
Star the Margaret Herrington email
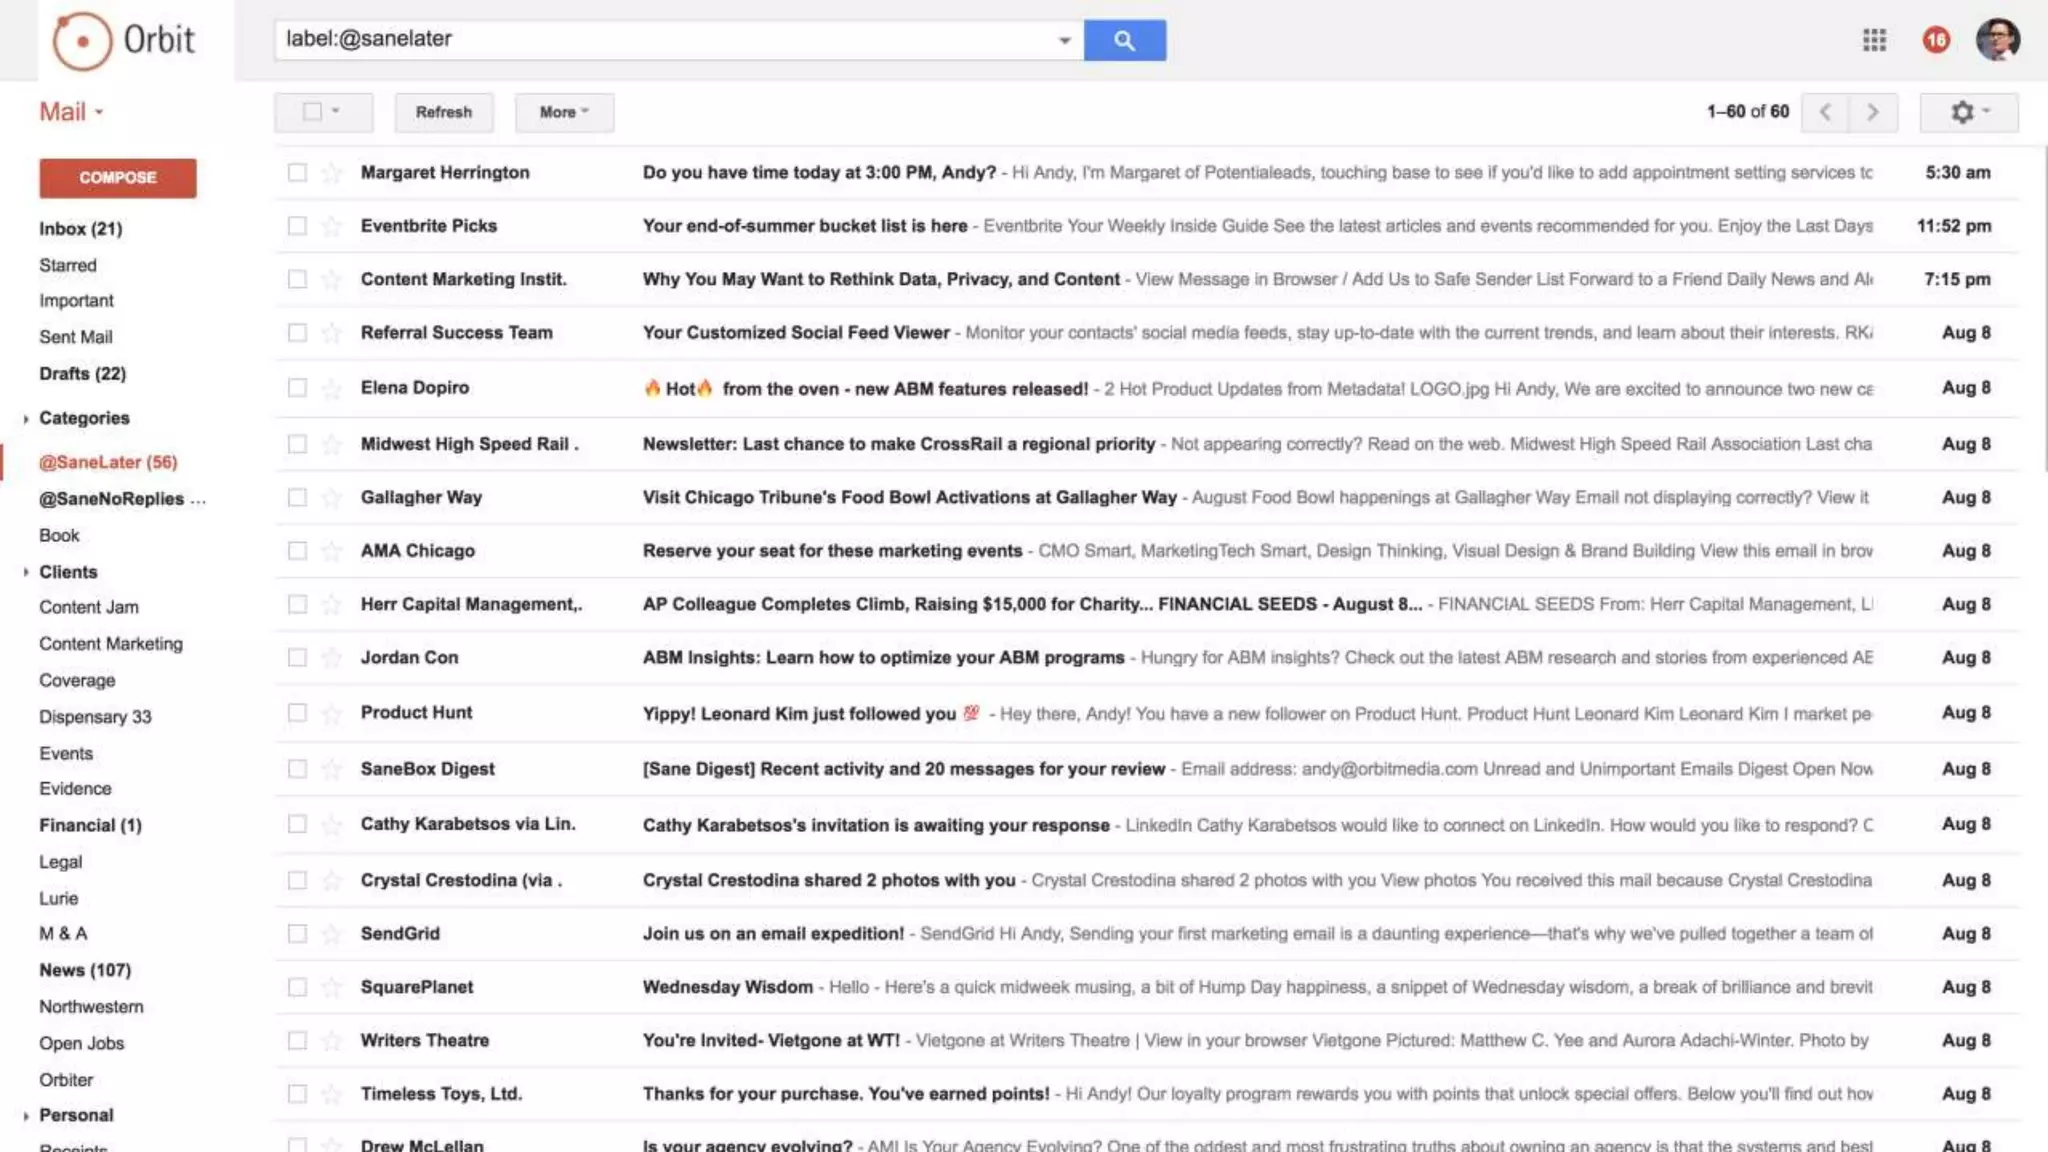331,173
